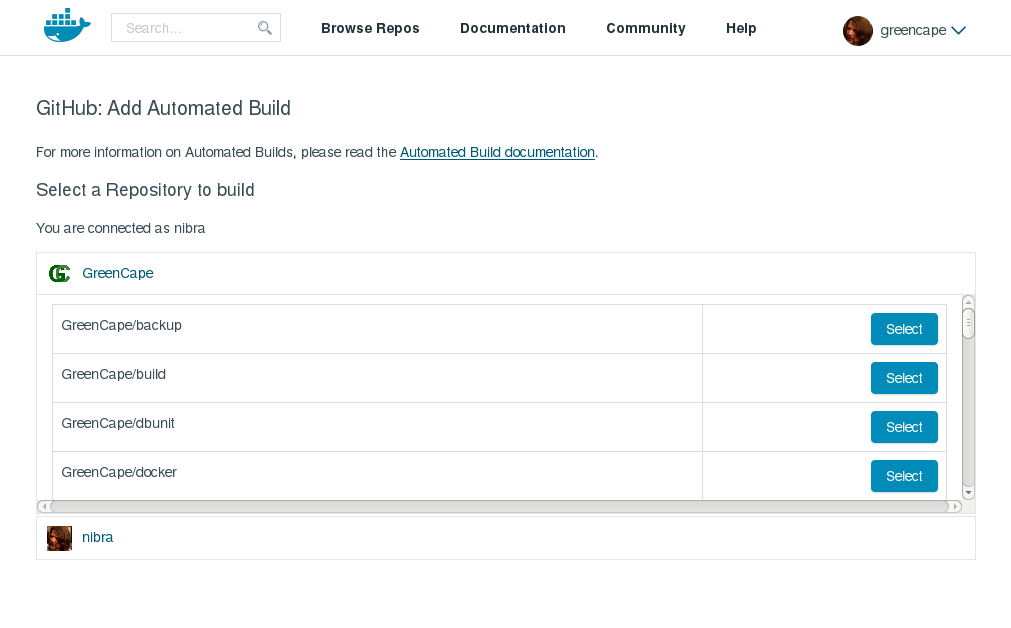
Task: Open the Community menu item
Action: pyautogui.click(x=645, y=28)
